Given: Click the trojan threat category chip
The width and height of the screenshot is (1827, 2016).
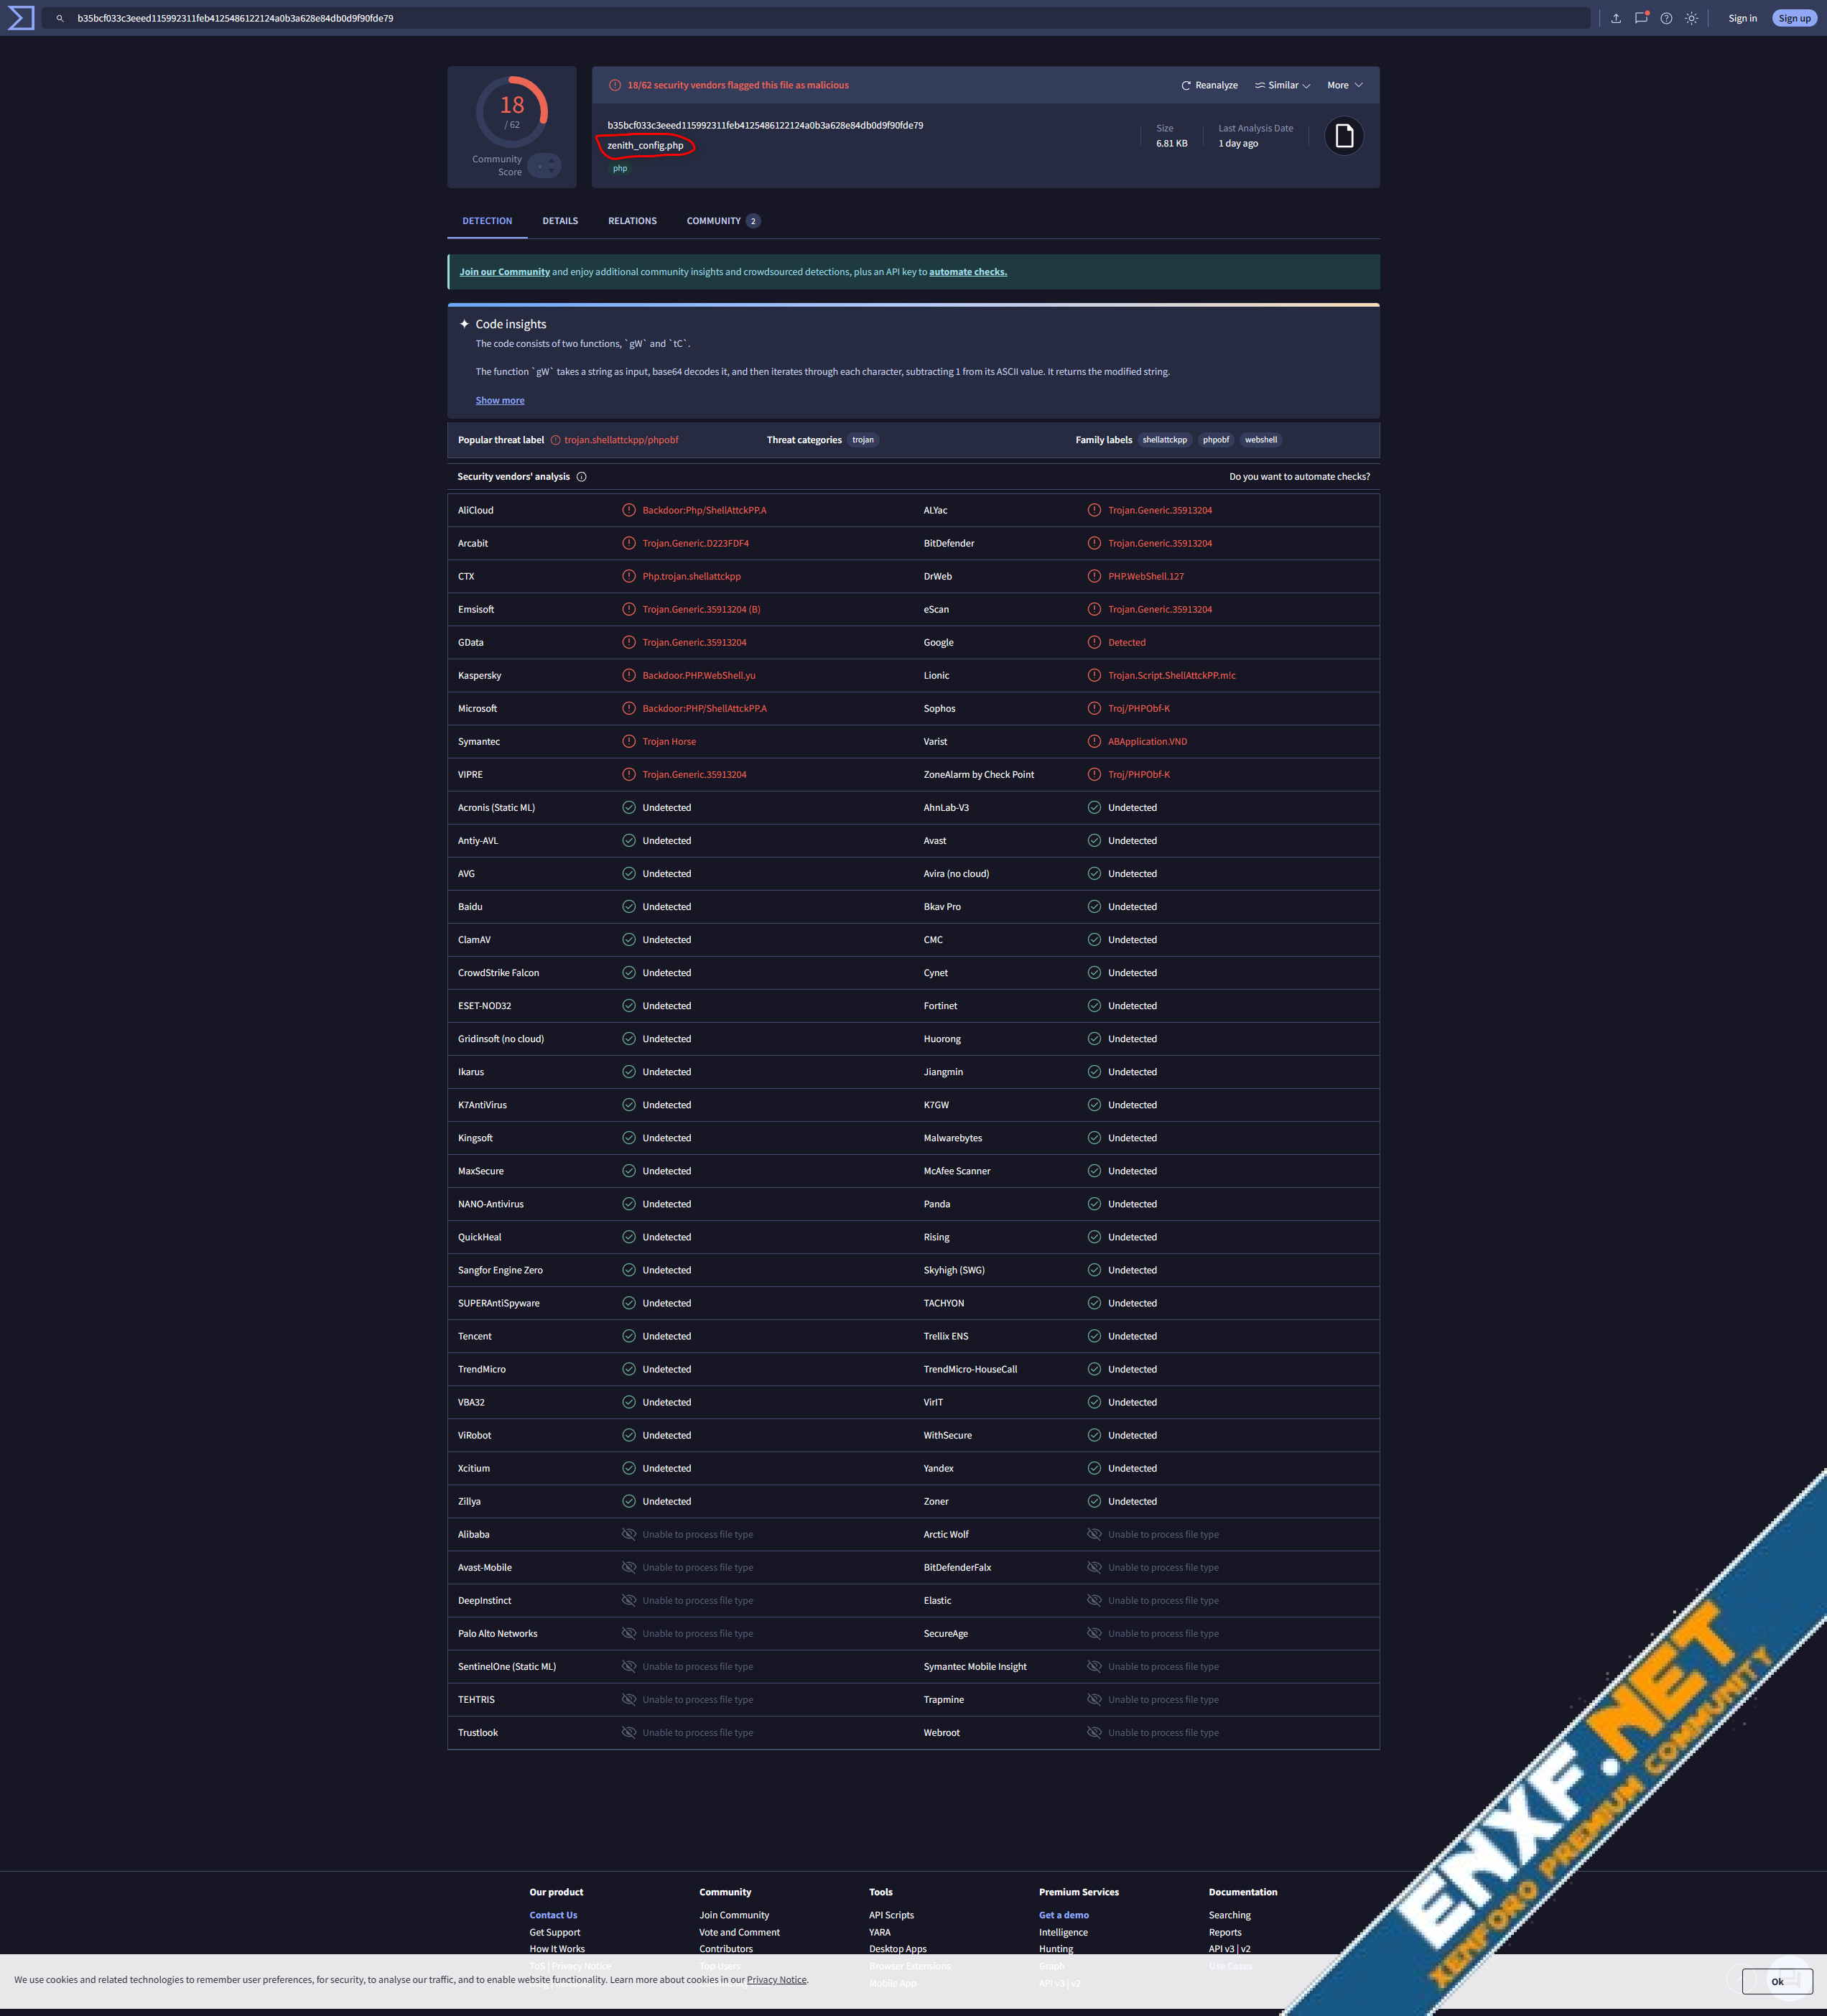Looking at the screenshot, I should (x=863, y=440).
